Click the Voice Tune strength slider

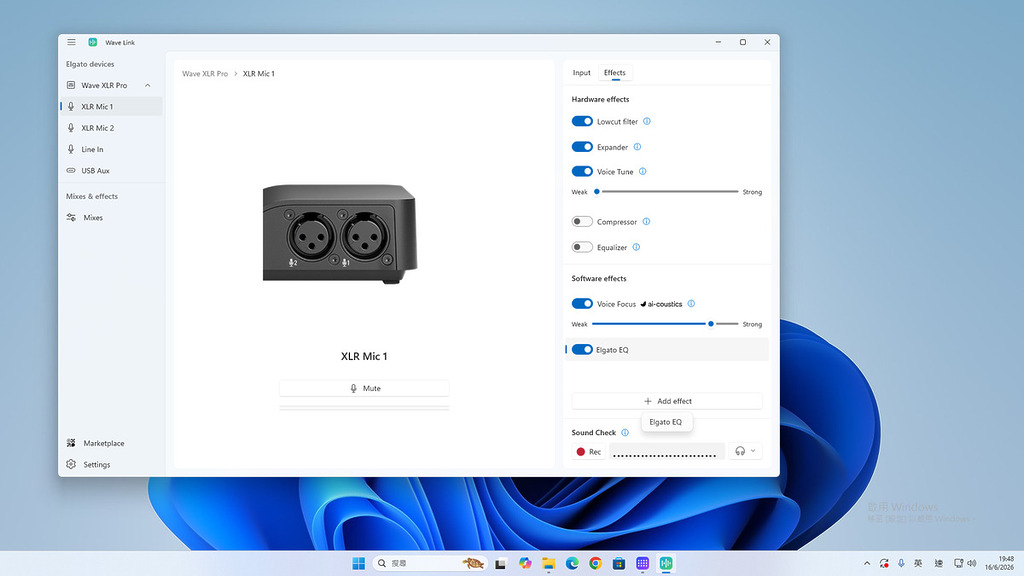point(665,191)
